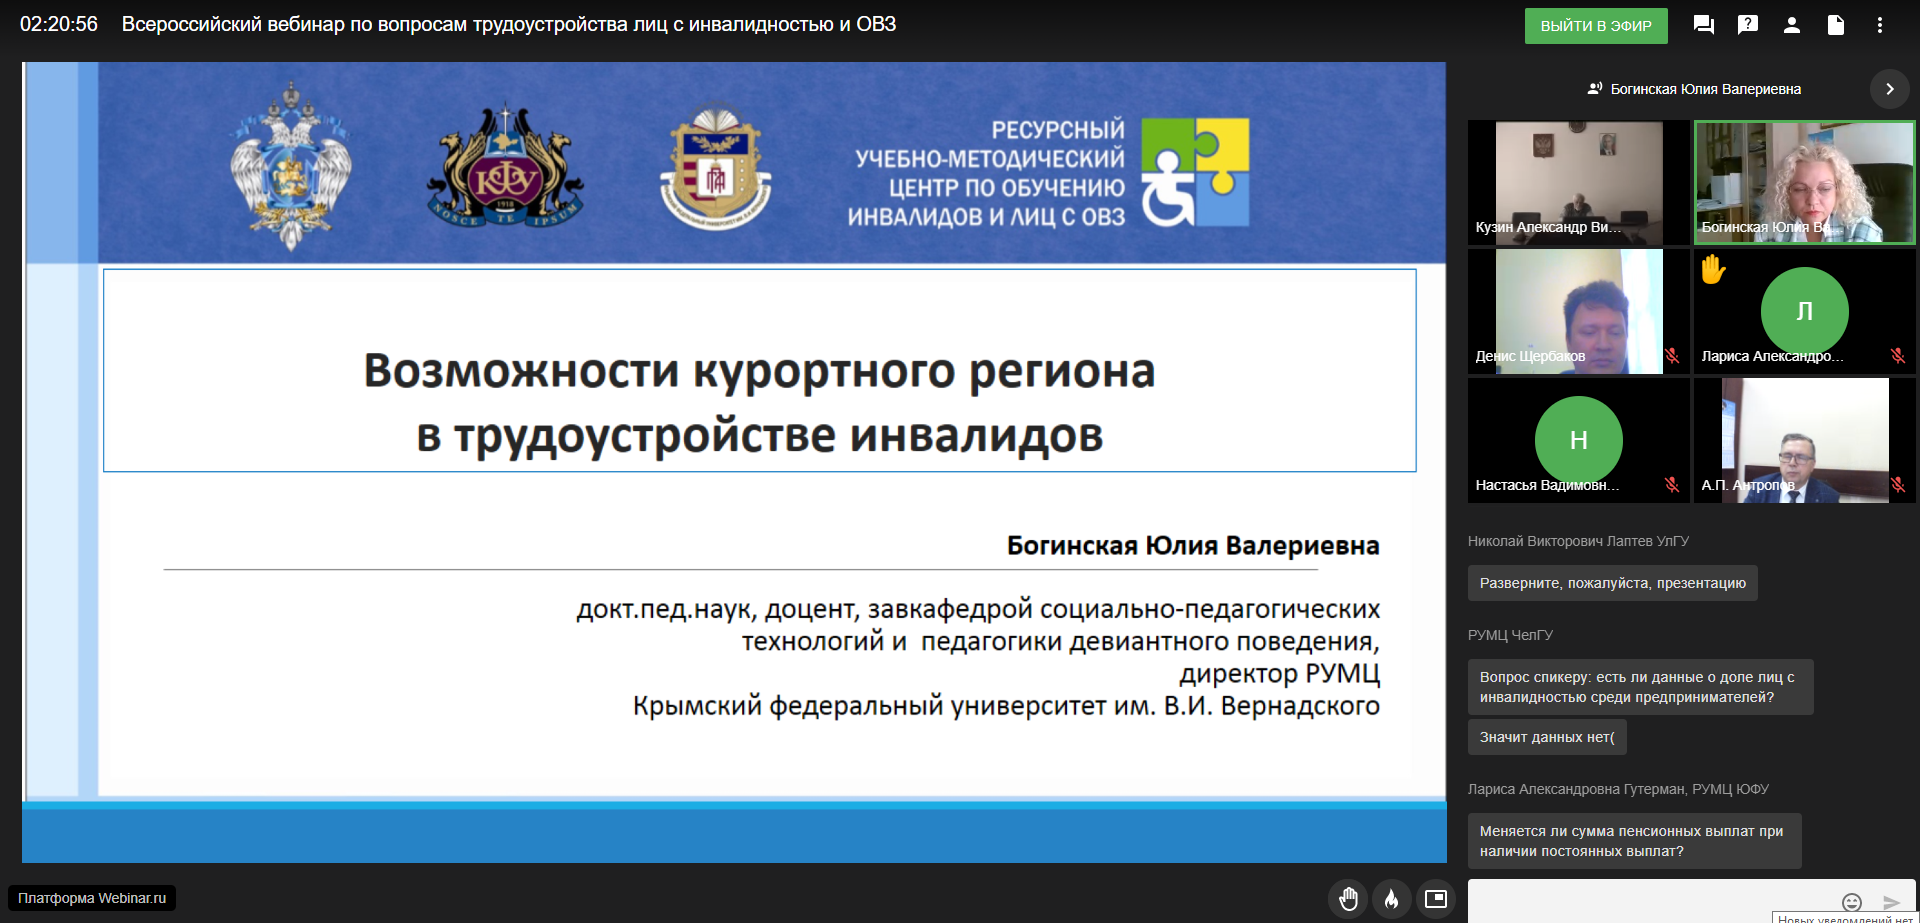This screenshot has width=1920, height=923.
Task: Open the three-dot more options menu
Action: [x=1879, y=26]
